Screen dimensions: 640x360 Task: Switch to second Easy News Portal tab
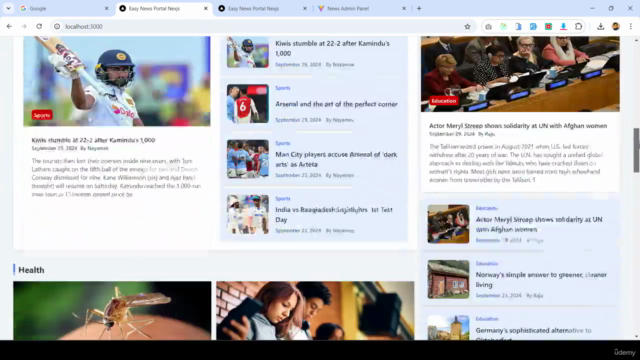[x=262, y=8]
